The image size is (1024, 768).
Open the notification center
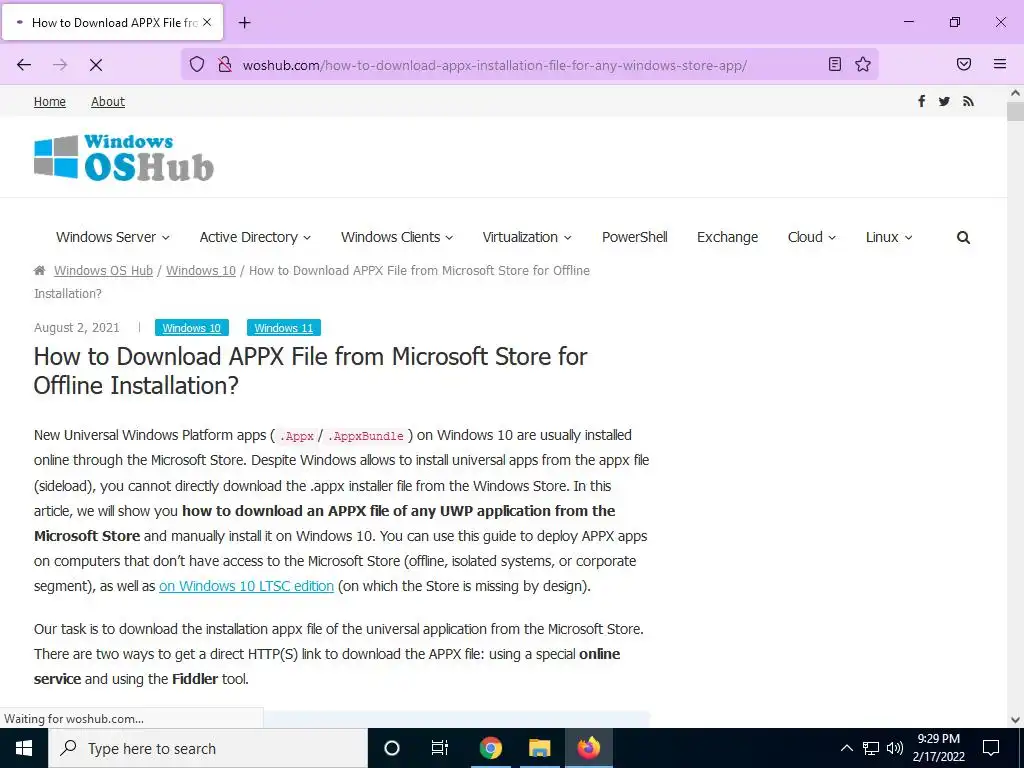click(x=991, y=748)
